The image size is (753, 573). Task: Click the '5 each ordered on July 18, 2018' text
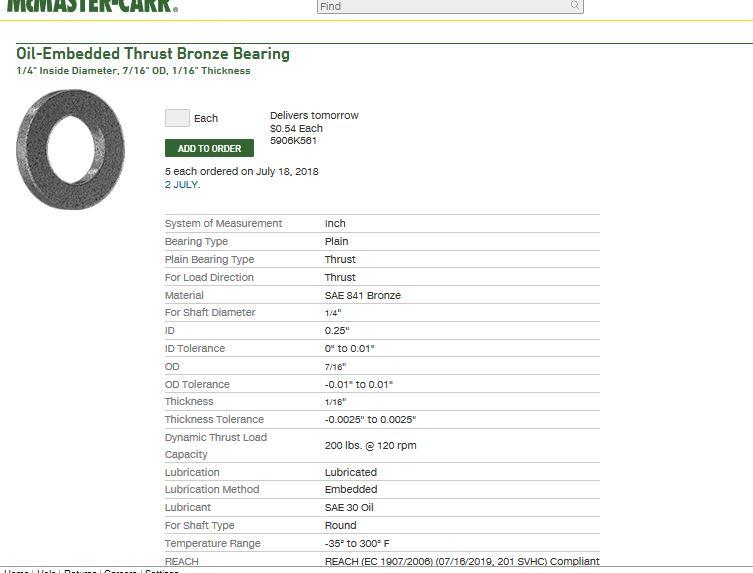(242, 171)
